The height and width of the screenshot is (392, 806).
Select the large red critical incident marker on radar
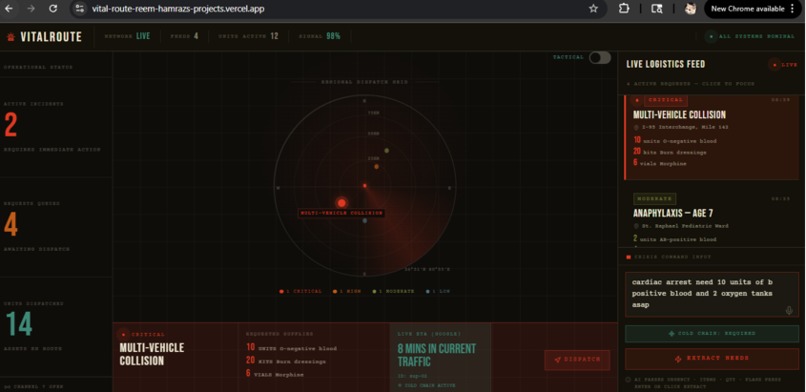pos(341,203)
